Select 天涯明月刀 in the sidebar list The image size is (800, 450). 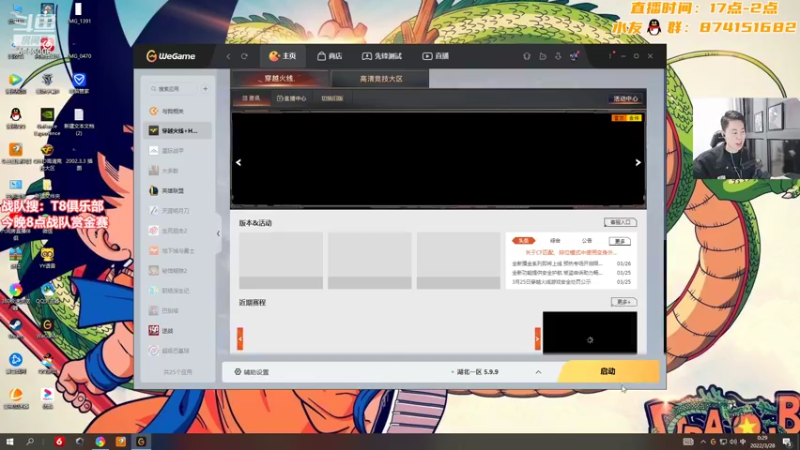point(178,210)
